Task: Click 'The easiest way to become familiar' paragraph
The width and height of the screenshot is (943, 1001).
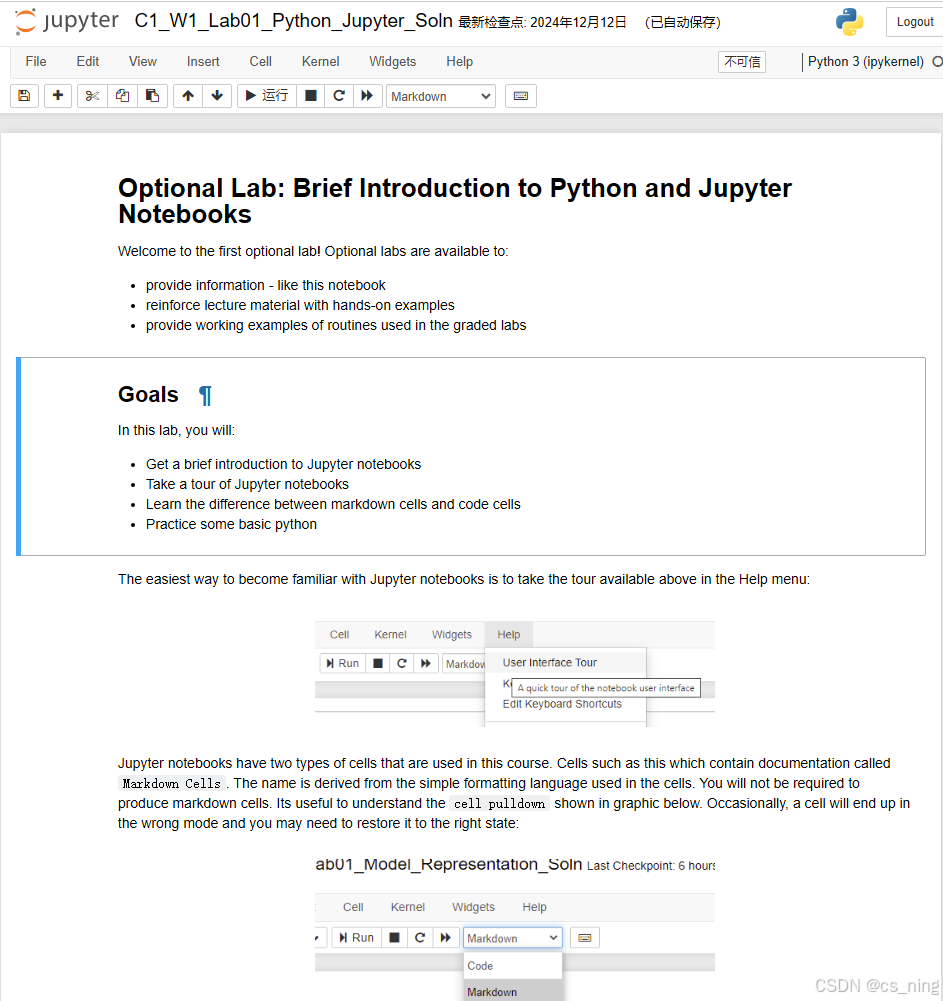Action: click(x=464, y=579)
